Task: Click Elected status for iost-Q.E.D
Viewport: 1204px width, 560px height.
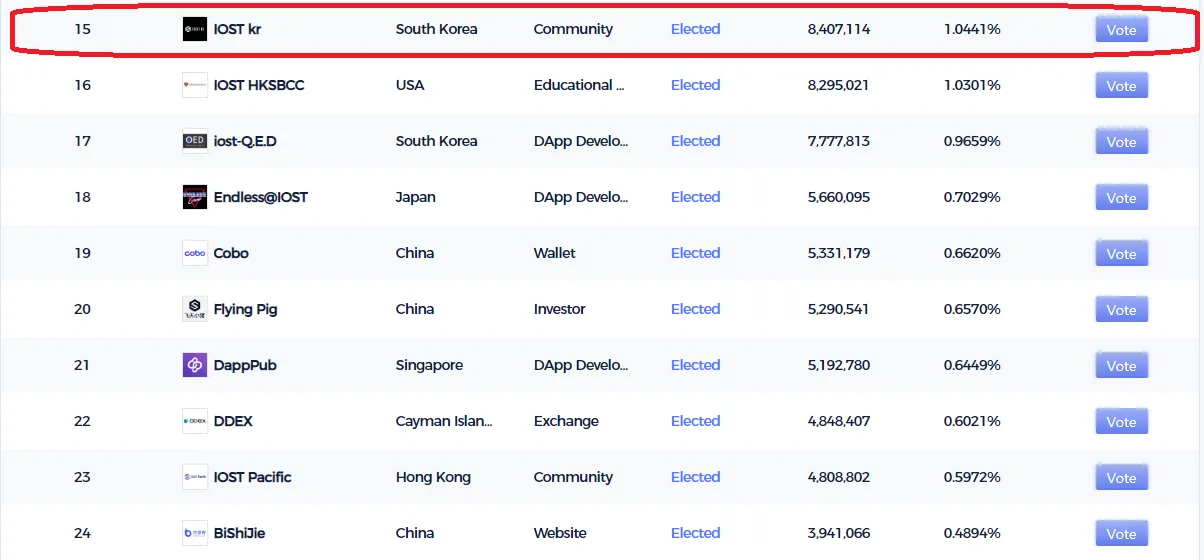Action: click(695, 141)
